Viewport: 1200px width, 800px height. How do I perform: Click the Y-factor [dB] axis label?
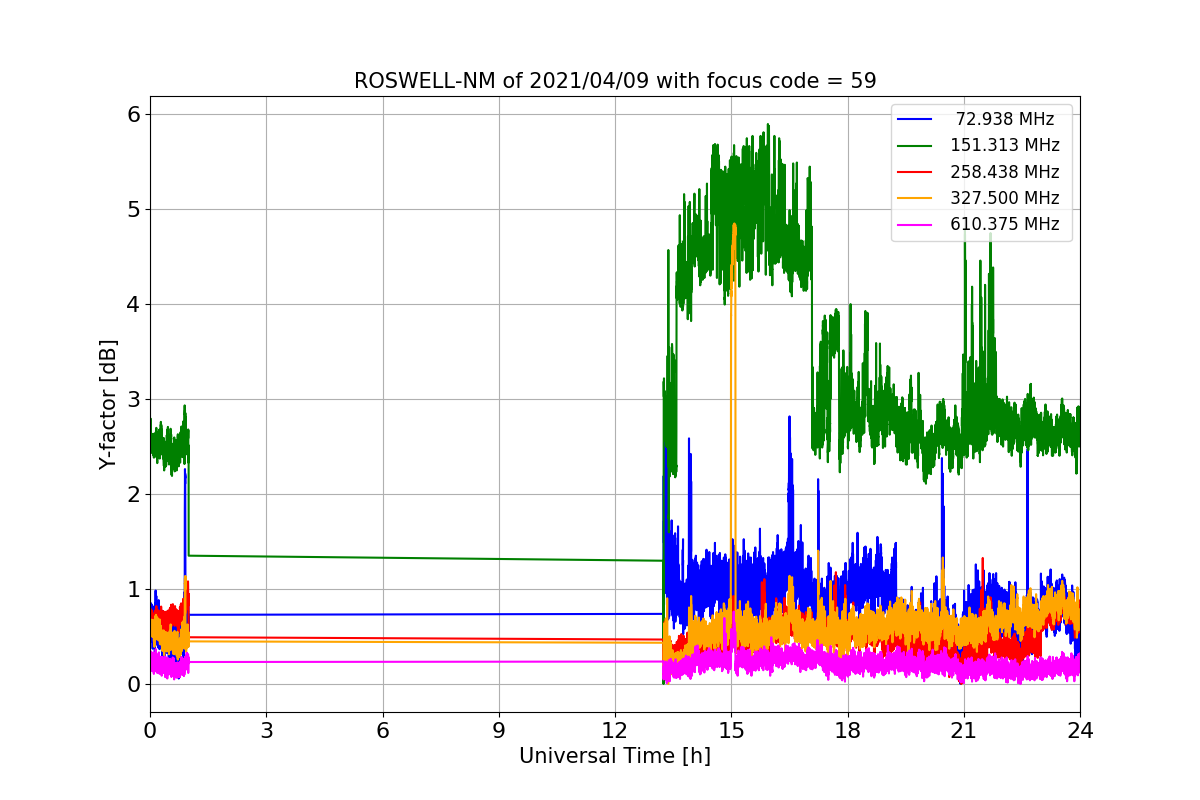108,404
